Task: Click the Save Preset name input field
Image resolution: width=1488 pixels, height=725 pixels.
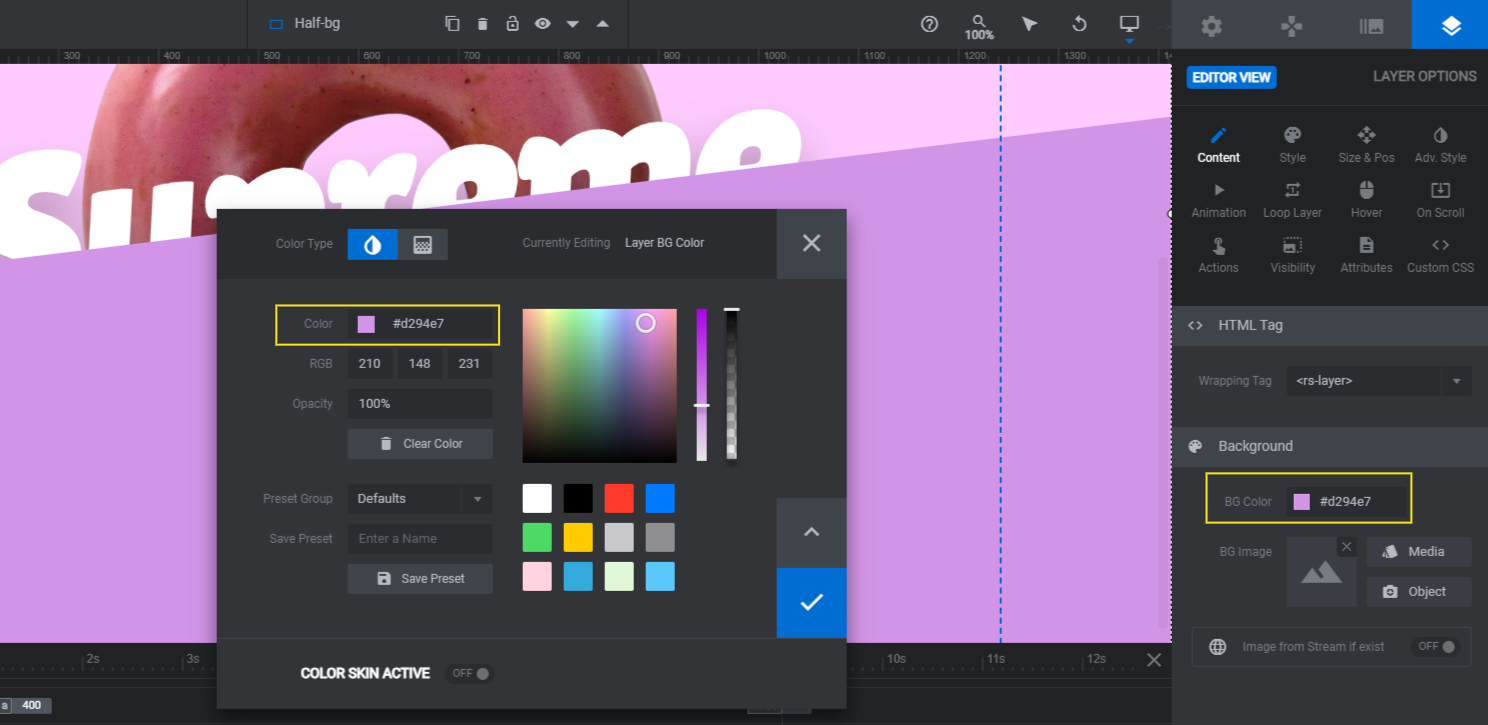Action: point(420,539)
